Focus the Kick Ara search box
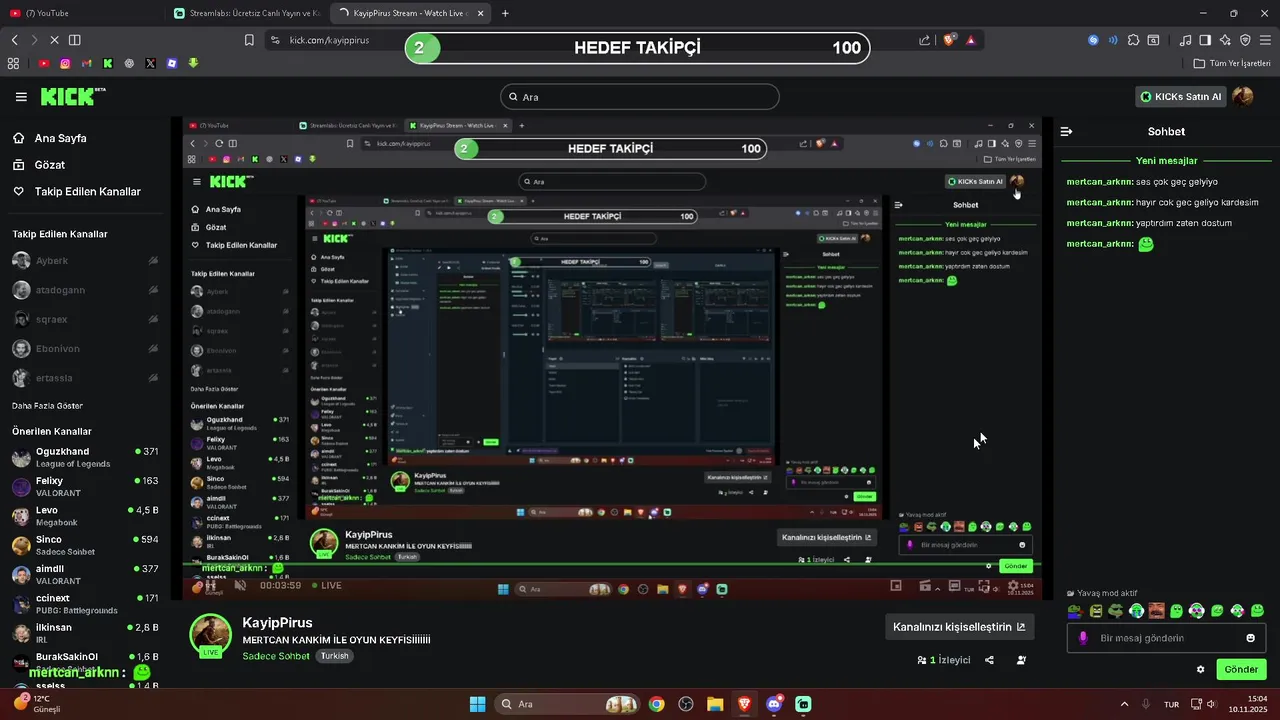1280x720 pixels. click(x=639, y=97)
